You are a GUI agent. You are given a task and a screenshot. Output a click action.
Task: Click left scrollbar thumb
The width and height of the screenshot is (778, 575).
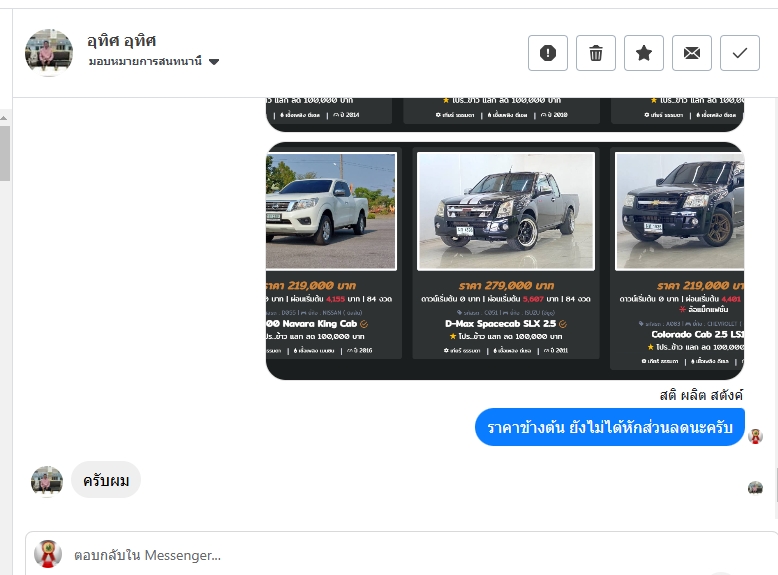click(x=4, y=153)
